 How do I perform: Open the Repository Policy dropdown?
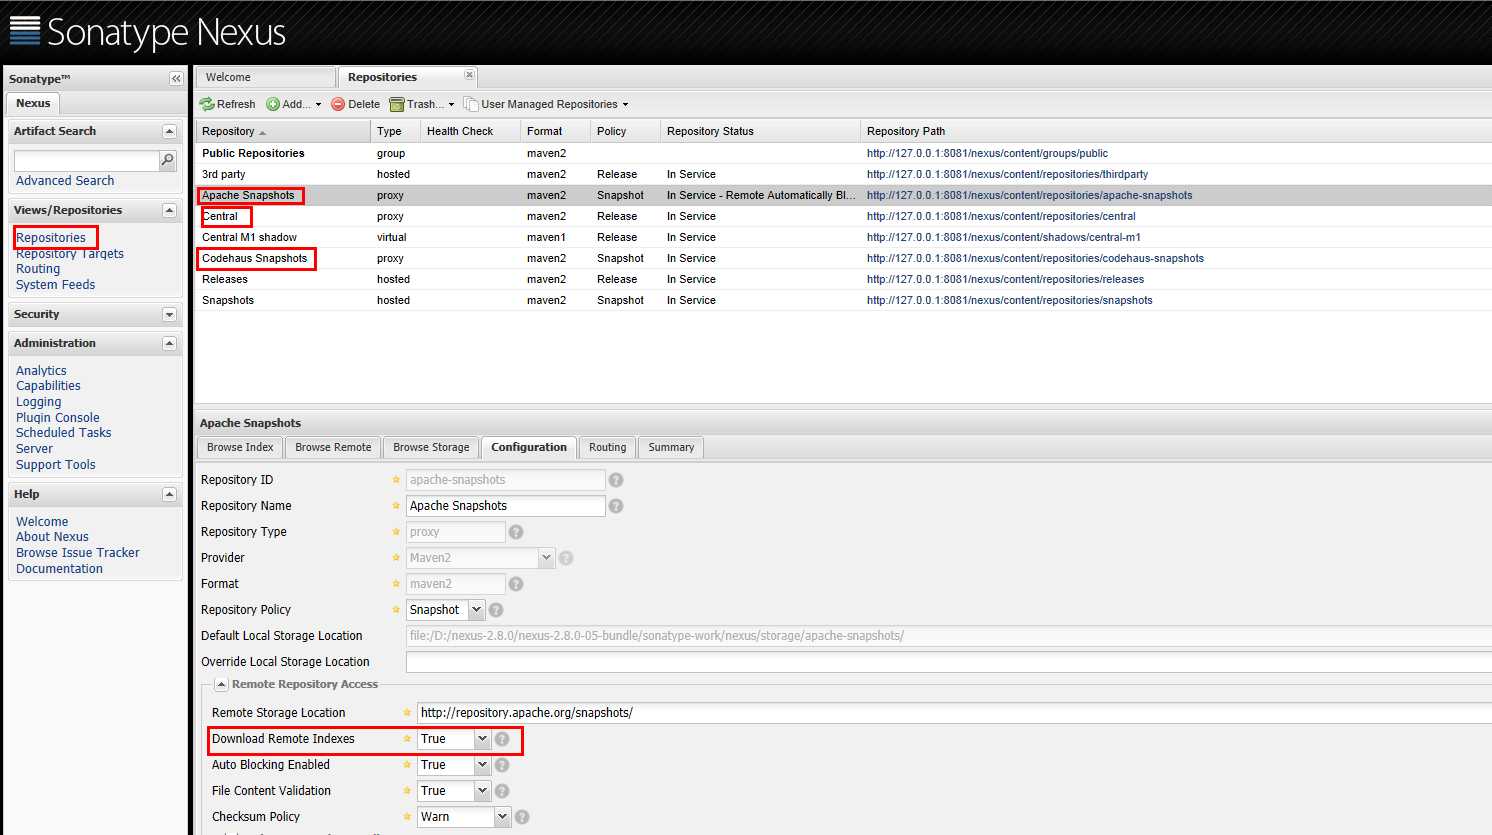[476, 610]
